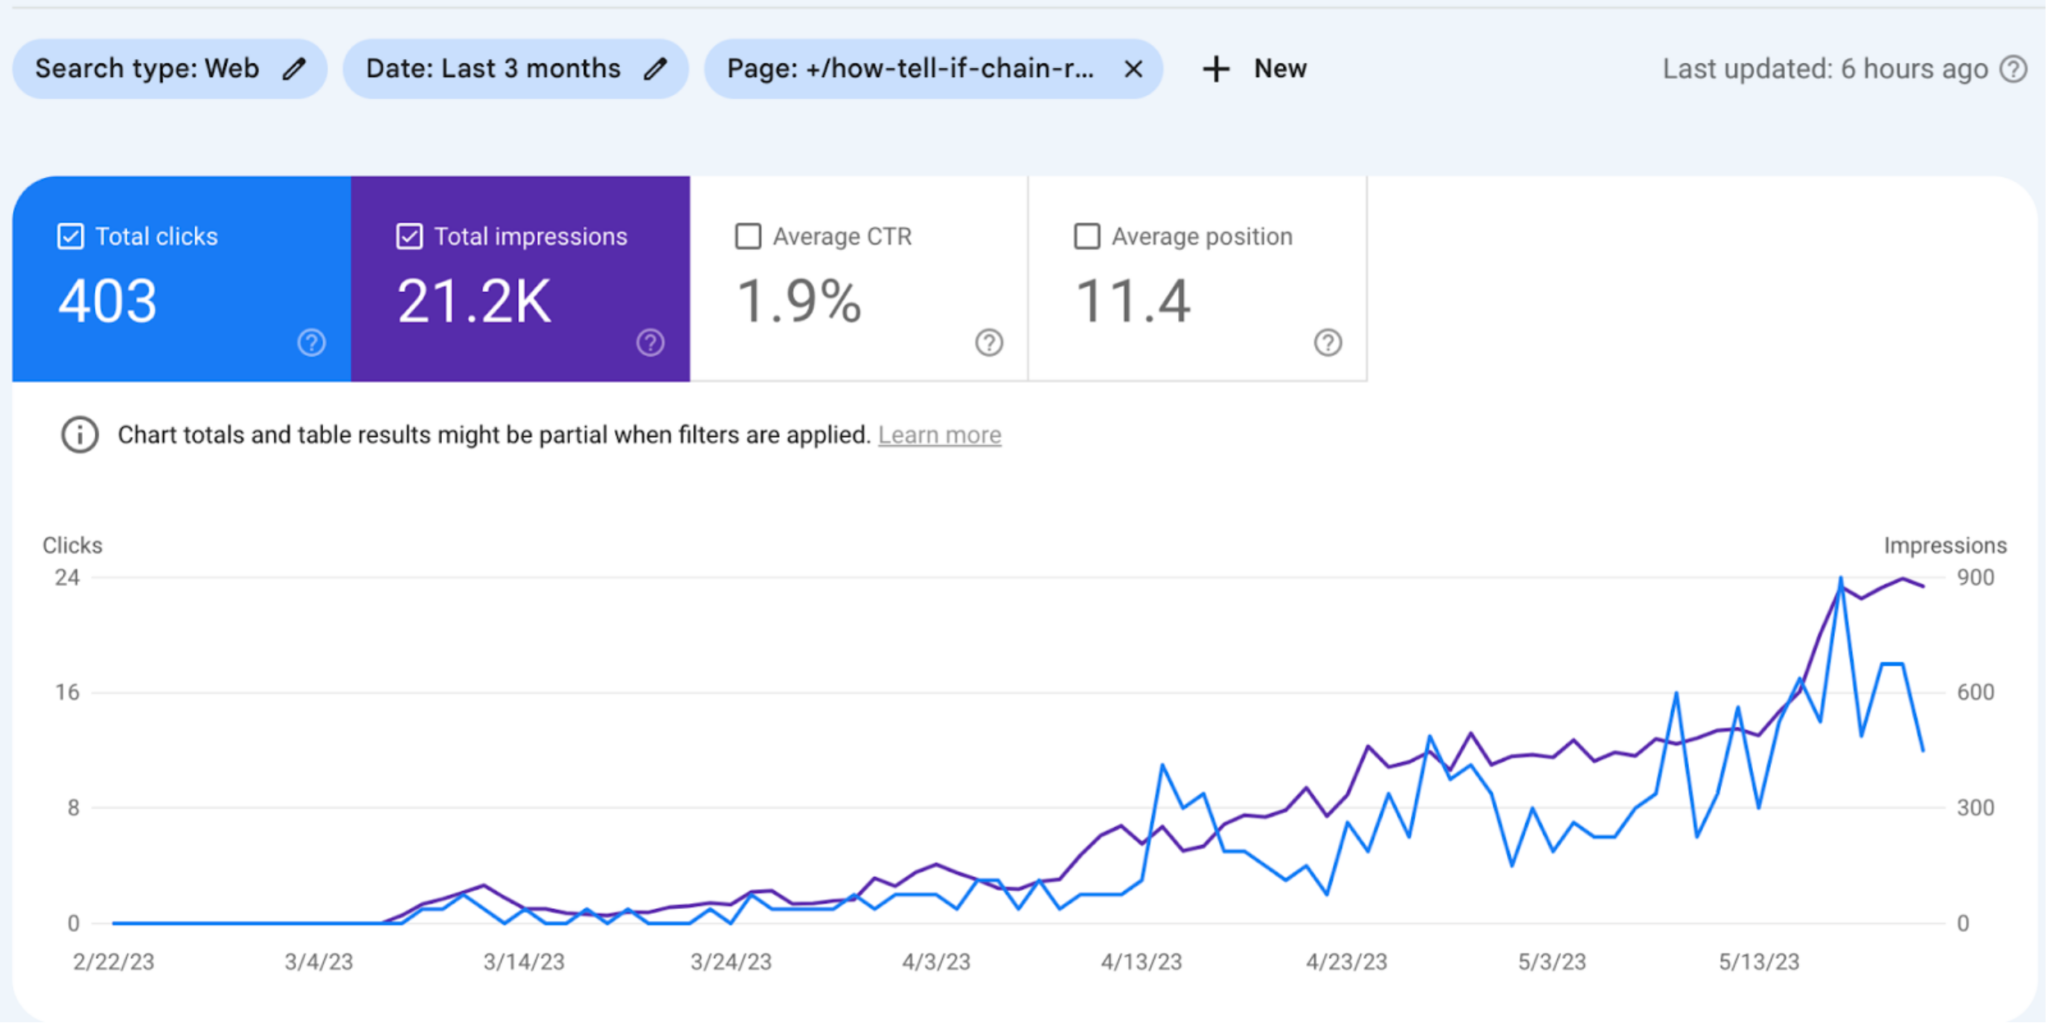The width and height of the screenshot is (2048, 1023).
Task: Open the Search type filter options
Action: tap(150, 68)
